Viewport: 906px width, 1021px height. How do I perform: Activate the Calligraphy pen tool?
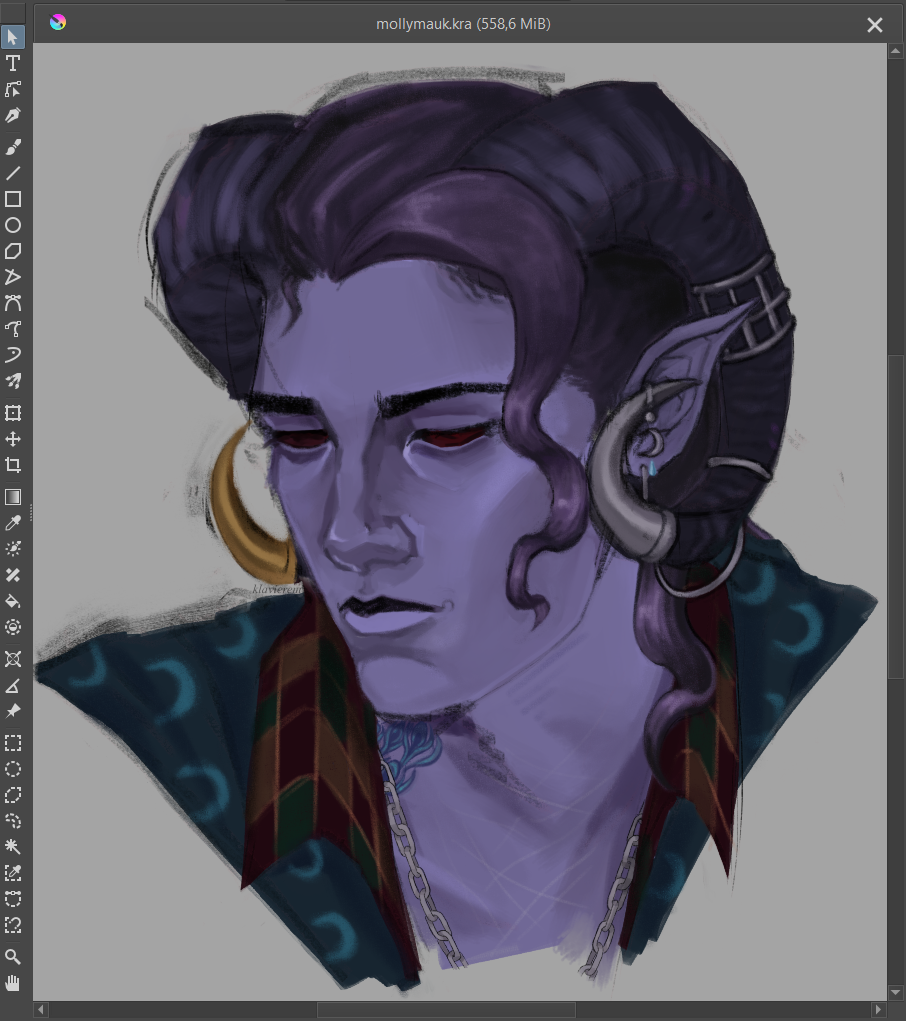[13, 116]
